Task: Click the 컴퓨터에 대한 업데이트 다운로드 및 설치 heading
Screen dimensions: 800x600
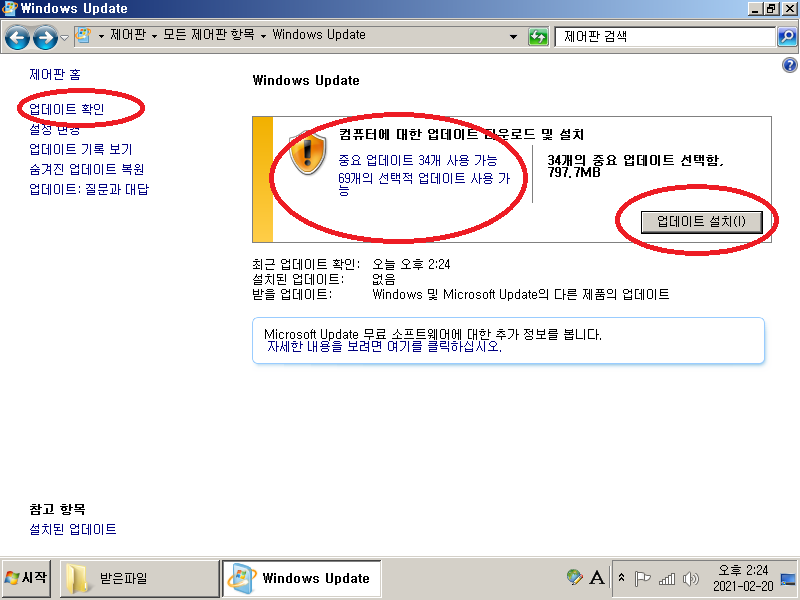Action: 461,134
